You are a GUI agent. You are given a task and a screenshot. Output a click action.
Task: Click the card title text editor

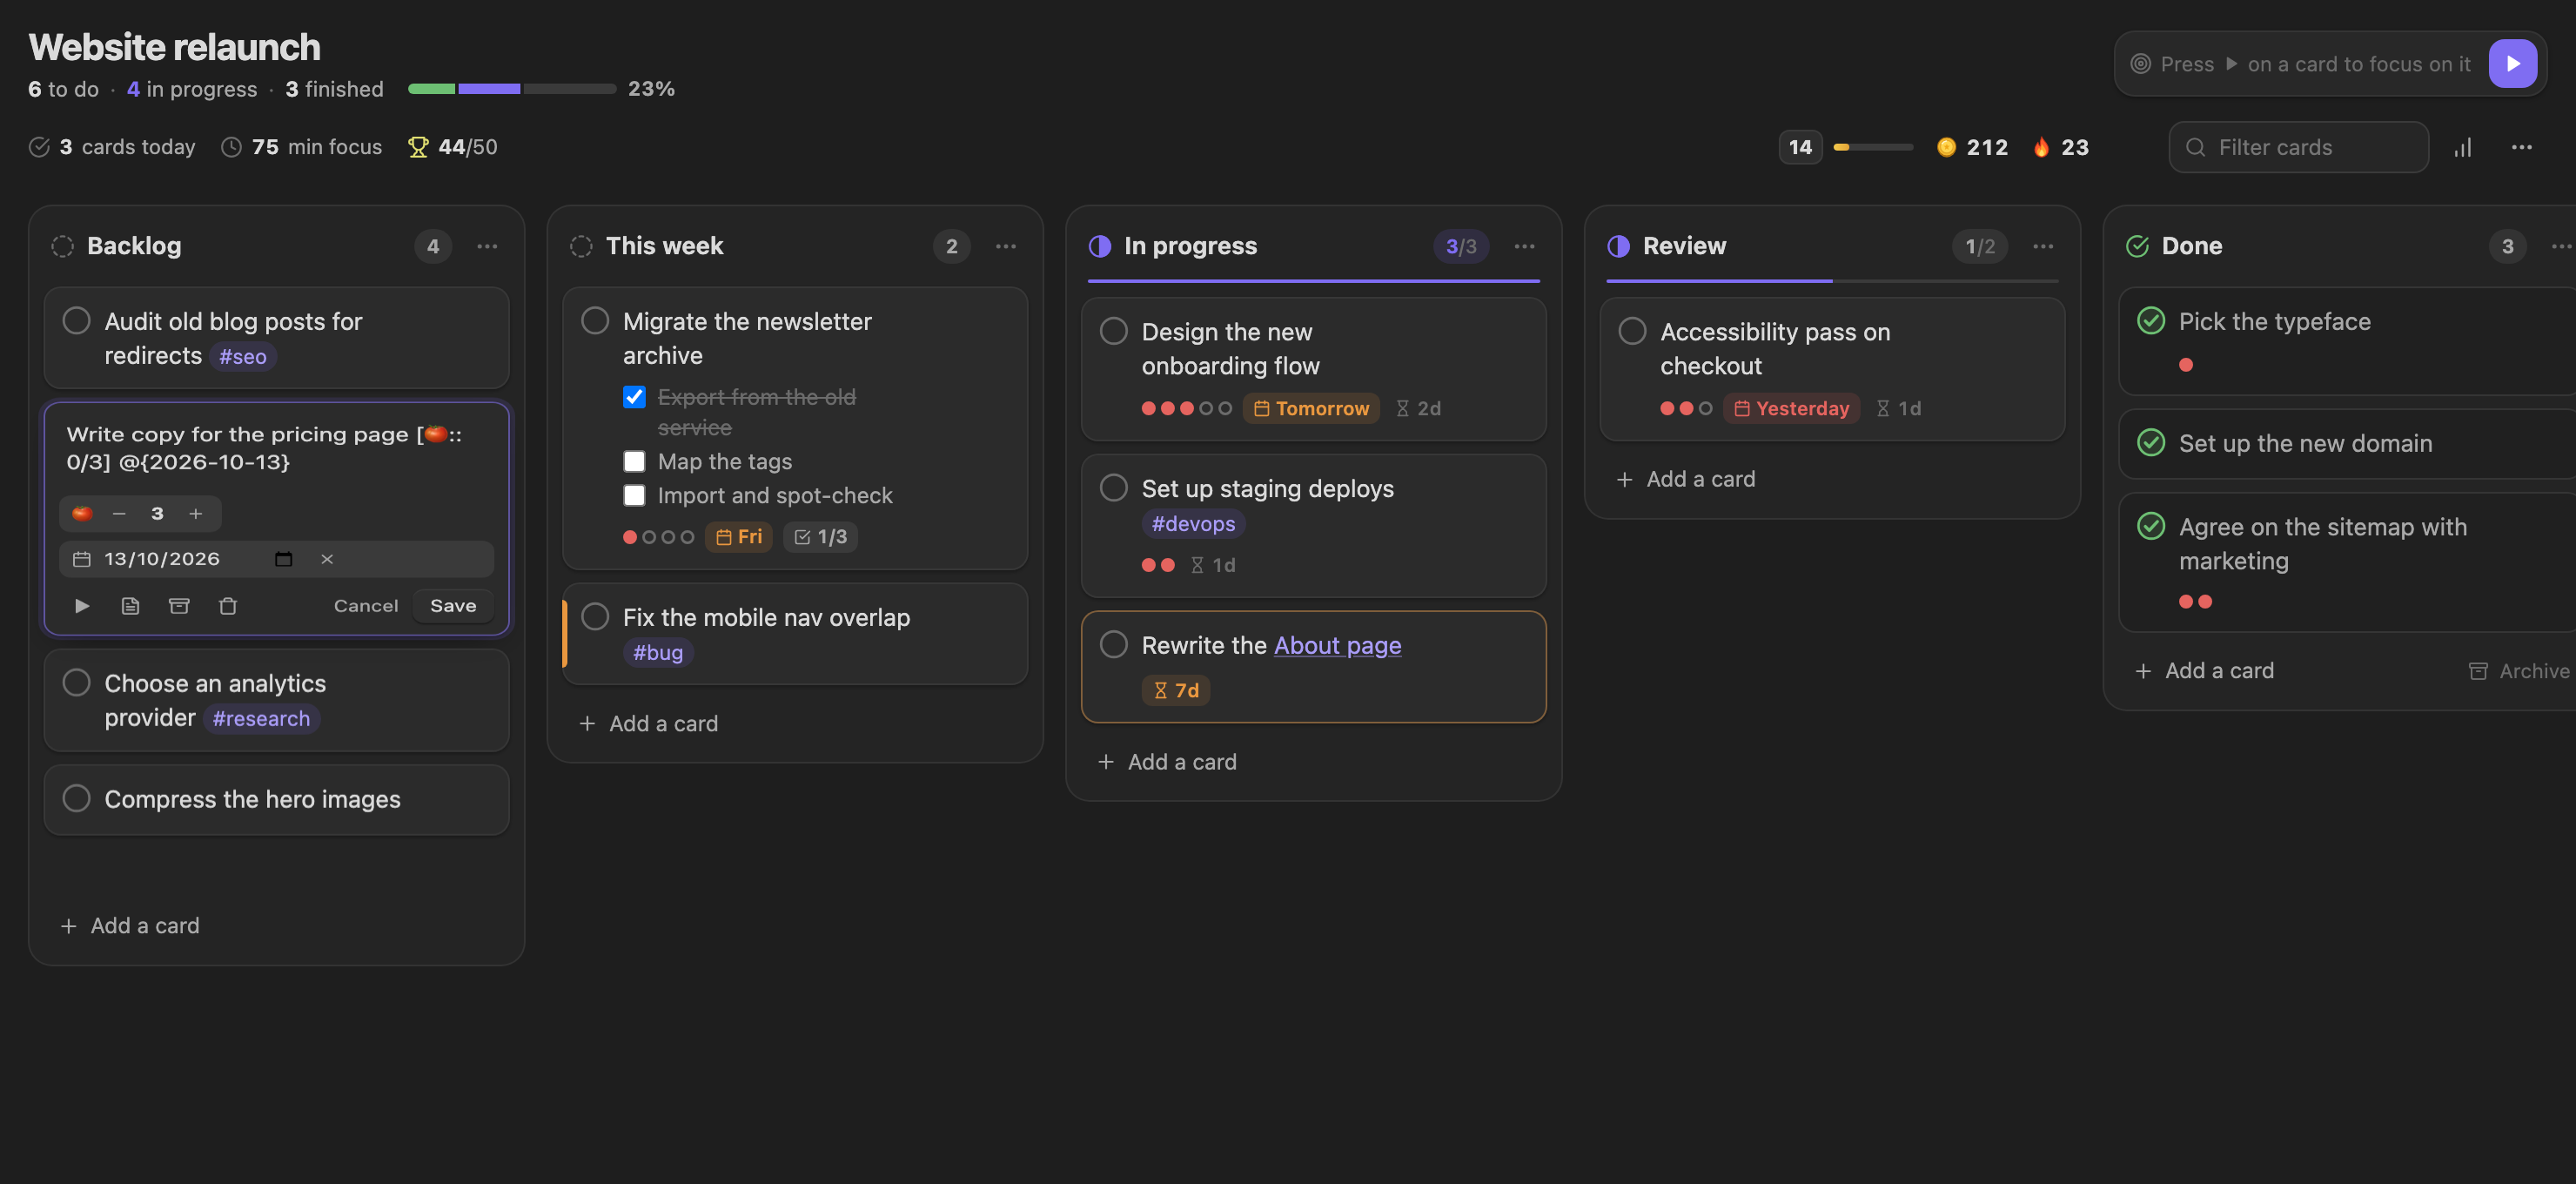277,448
